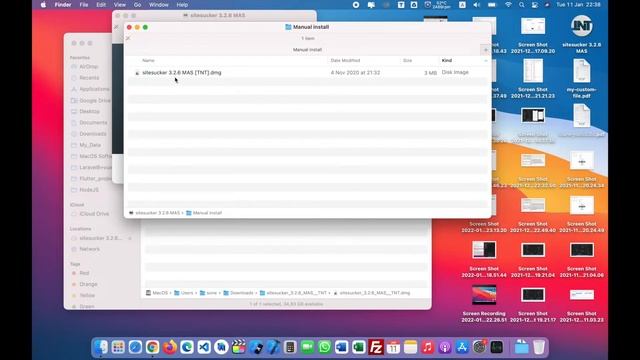Click the sitesucker 3.2.6 MAS desktop volume icon

(x=581, y=27)
